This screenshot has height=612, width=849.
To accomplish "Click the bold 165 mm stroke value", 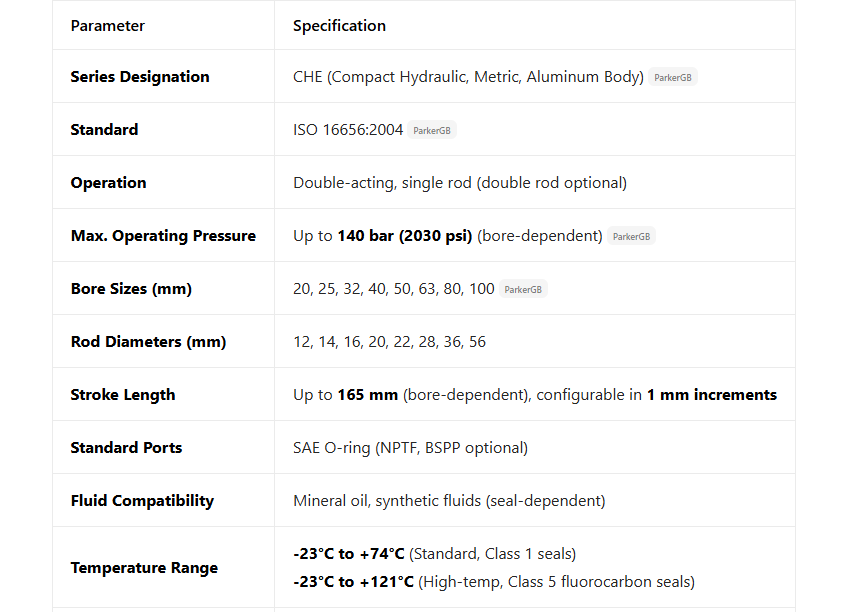I will pos(368,395).
